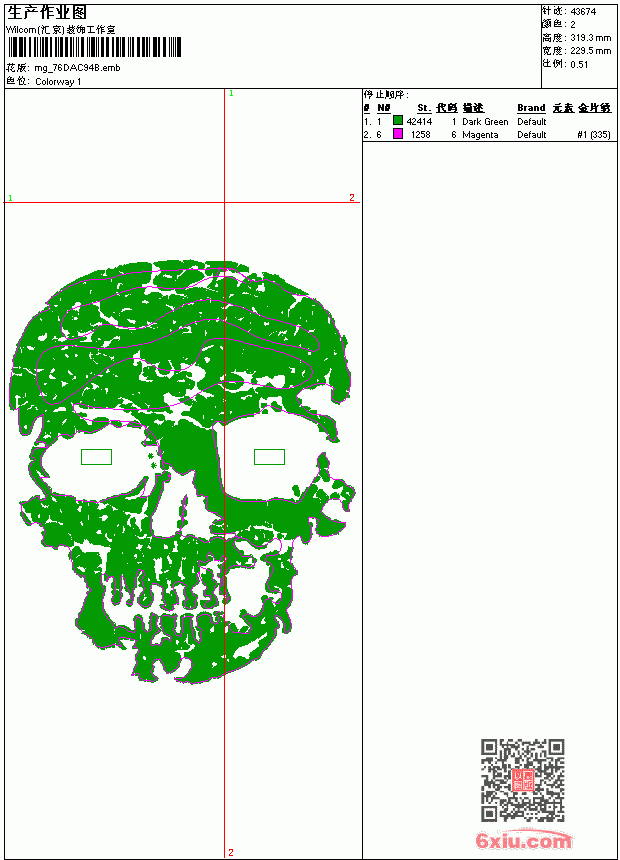Click the green marker 1 on the horizontal line
Image resolution: width=620 pixels, height=860 pixels.
pyautogui.click(x=10, y=198)
